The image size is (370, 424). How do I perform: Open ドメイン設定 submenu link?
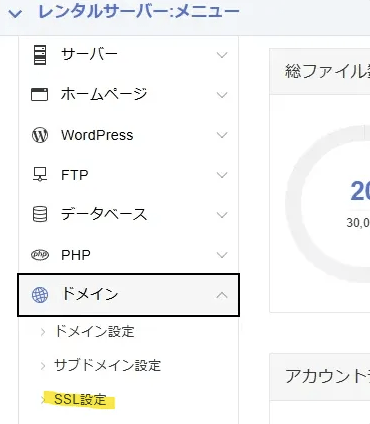(94, 332)
